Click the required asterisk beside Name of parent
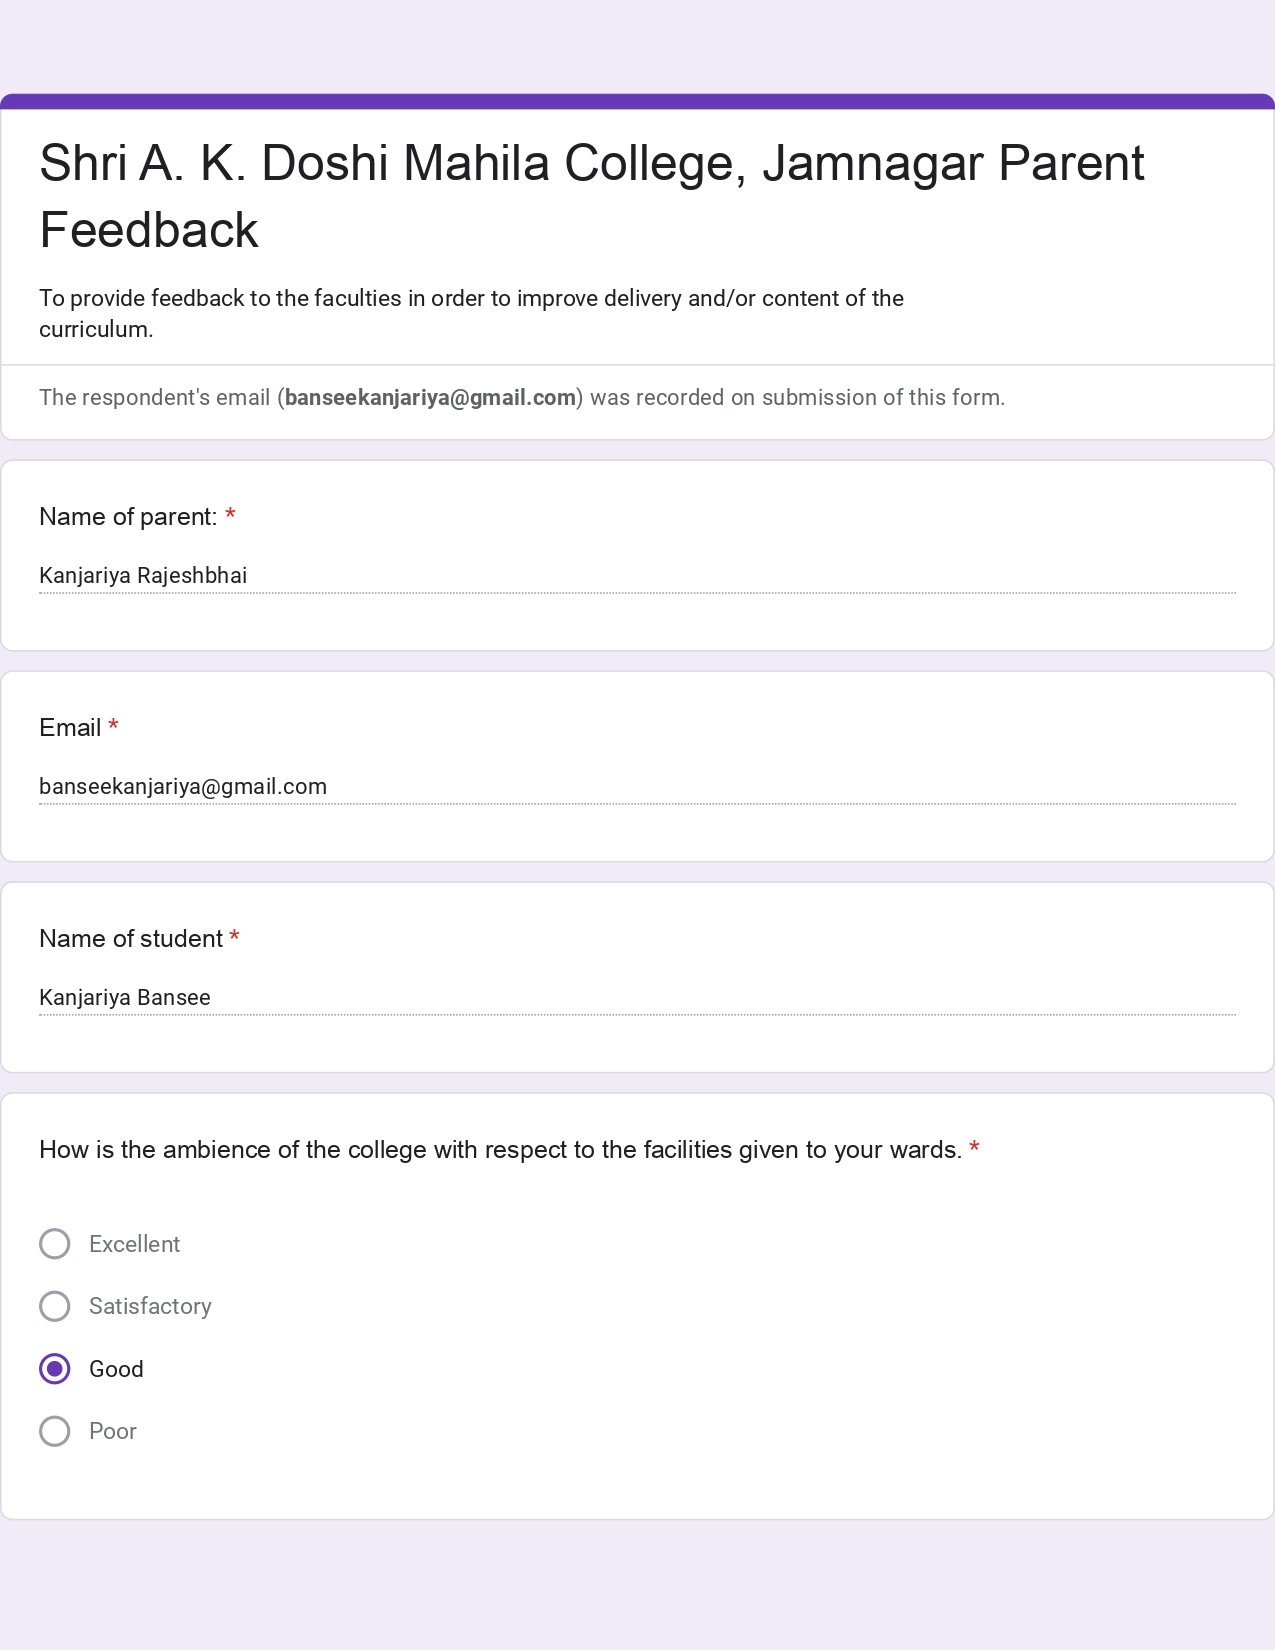The width and height of the screenshot is (1275, 1650). pyautogui.click(x=230, y=516)
